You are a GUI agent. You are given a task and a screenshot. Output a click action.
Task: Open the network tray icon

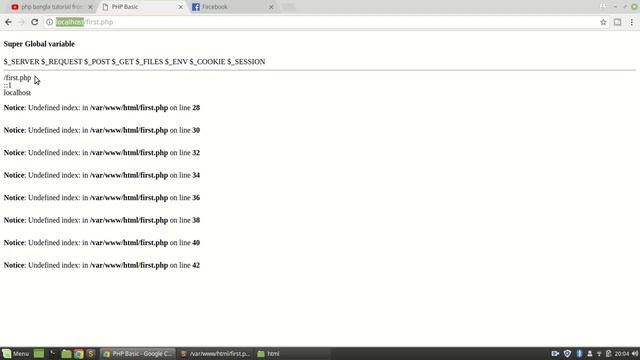click(x=599, y=353)
